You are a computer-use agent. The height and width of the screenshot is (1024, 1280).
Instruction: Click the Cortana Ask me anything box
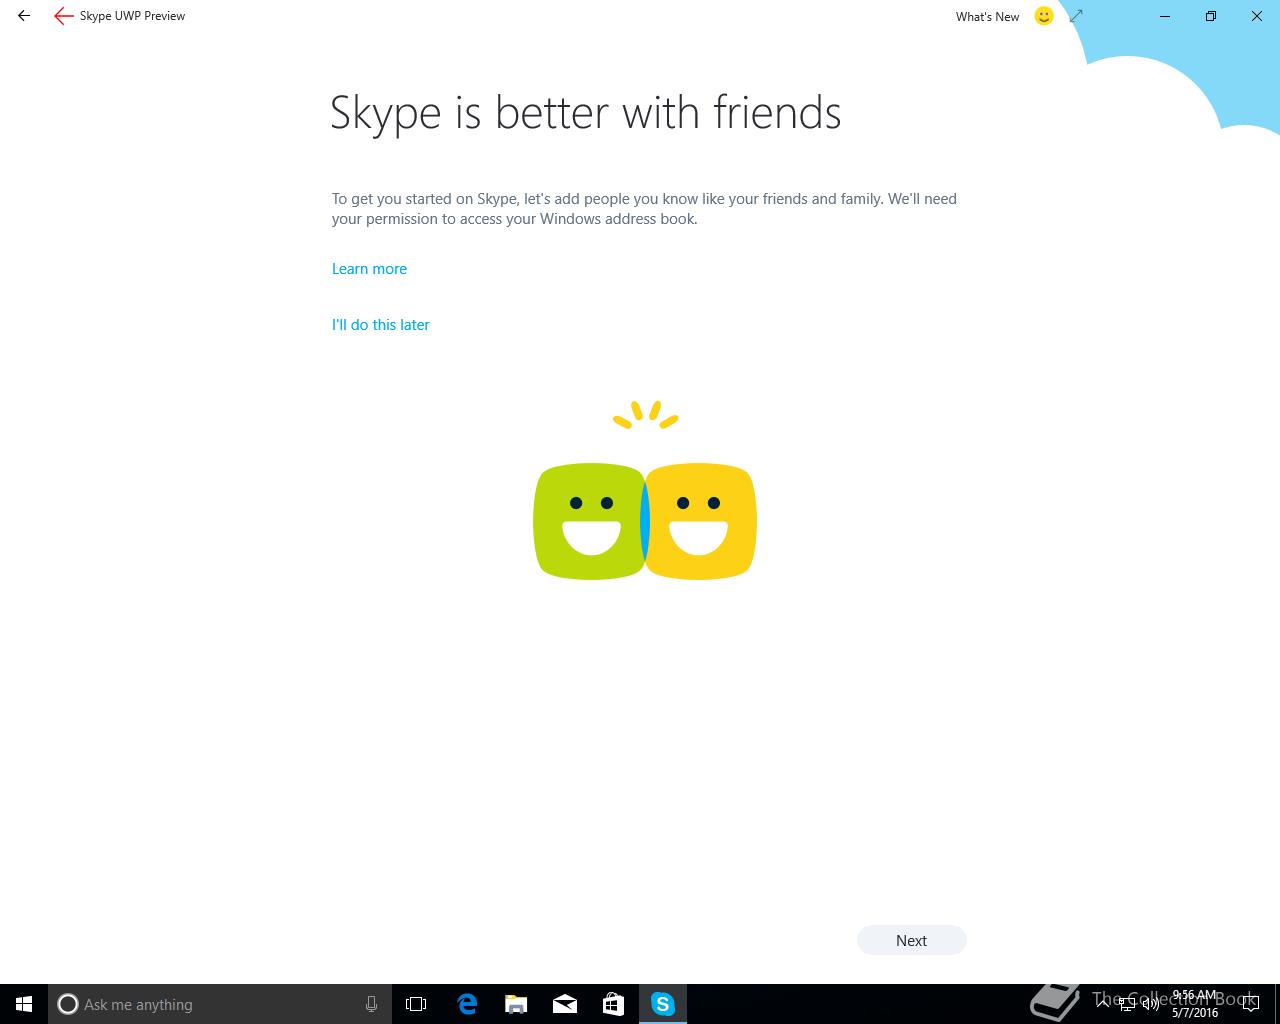(x=219, y=1004)
